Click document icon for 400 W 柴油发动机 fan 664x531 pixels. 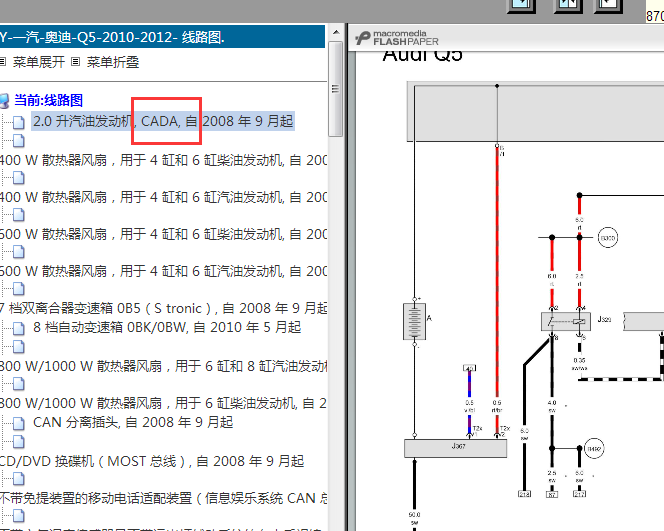point(18,140)
